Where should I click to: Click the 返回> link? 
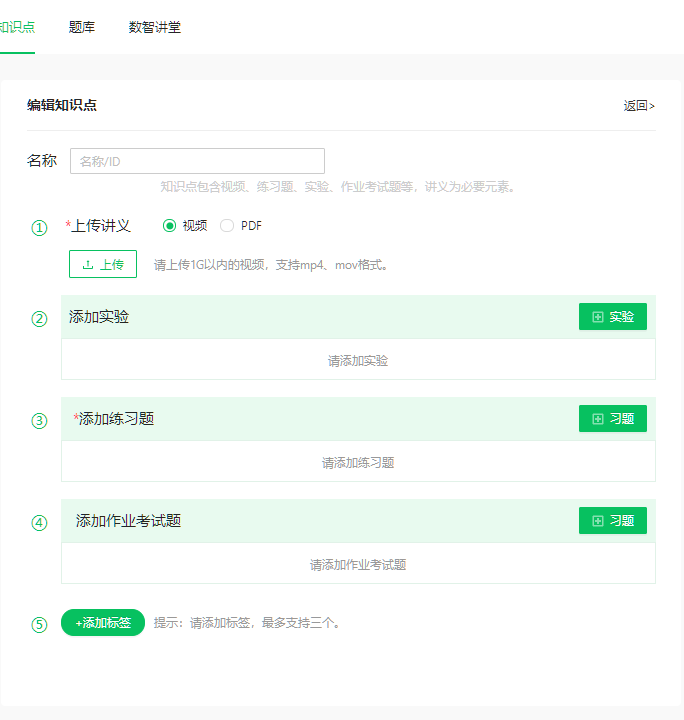pos(639,106)
